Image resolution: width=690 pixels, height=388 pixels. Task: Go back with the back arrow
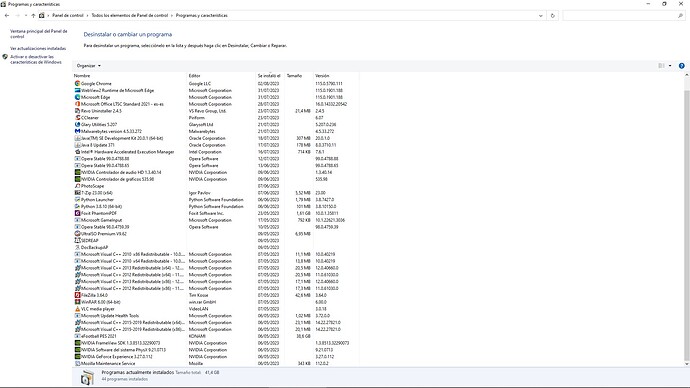pyautogui.click(x=7, y=15)
